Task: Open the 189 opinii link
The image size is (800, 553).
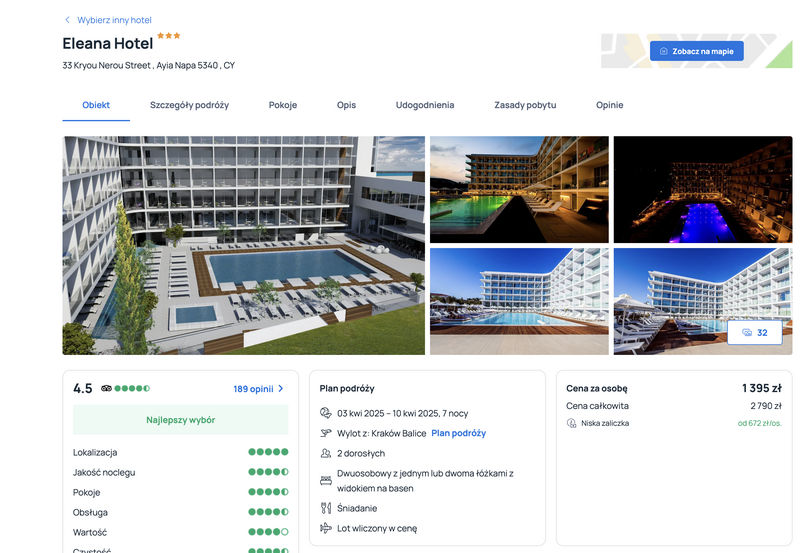Action: [254, 389]
